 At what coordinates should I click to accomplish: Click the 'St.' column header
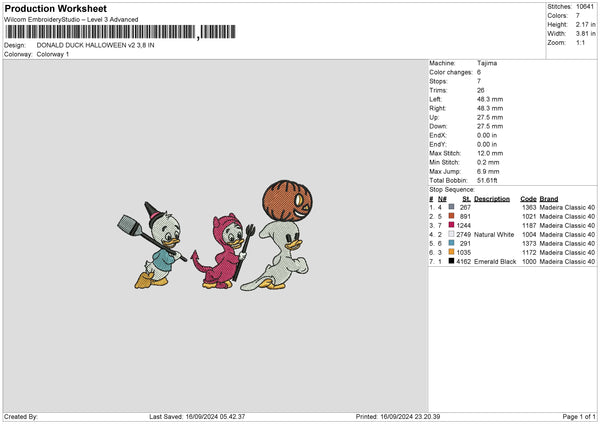466,199
